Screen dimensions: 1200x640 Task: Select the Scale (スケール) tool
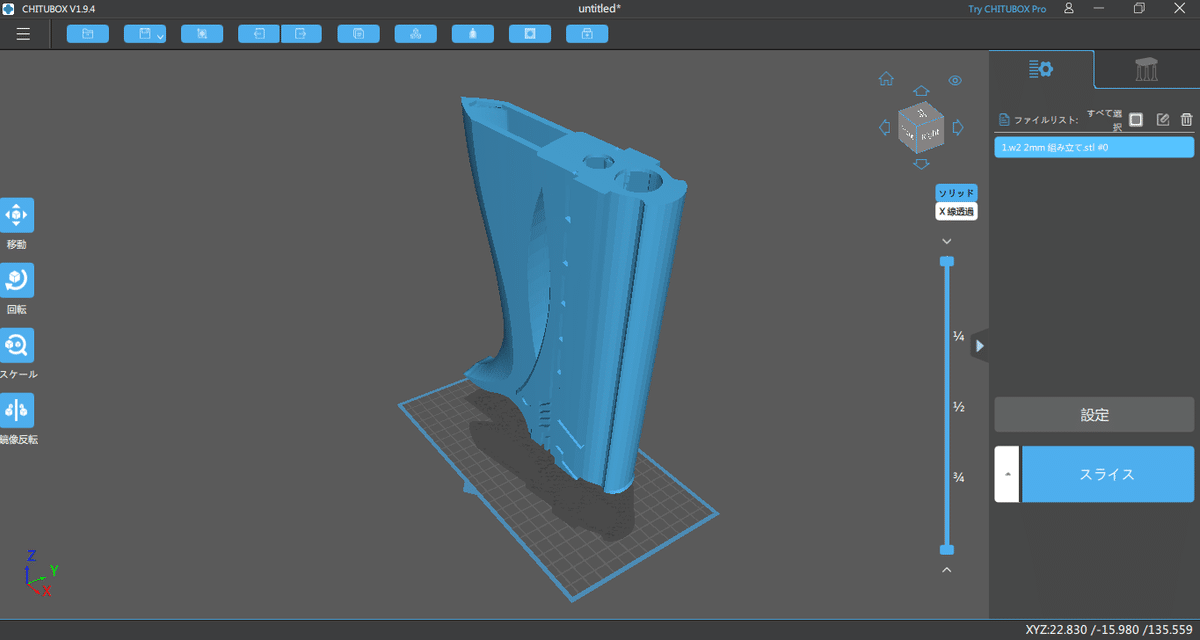point(17,345)
